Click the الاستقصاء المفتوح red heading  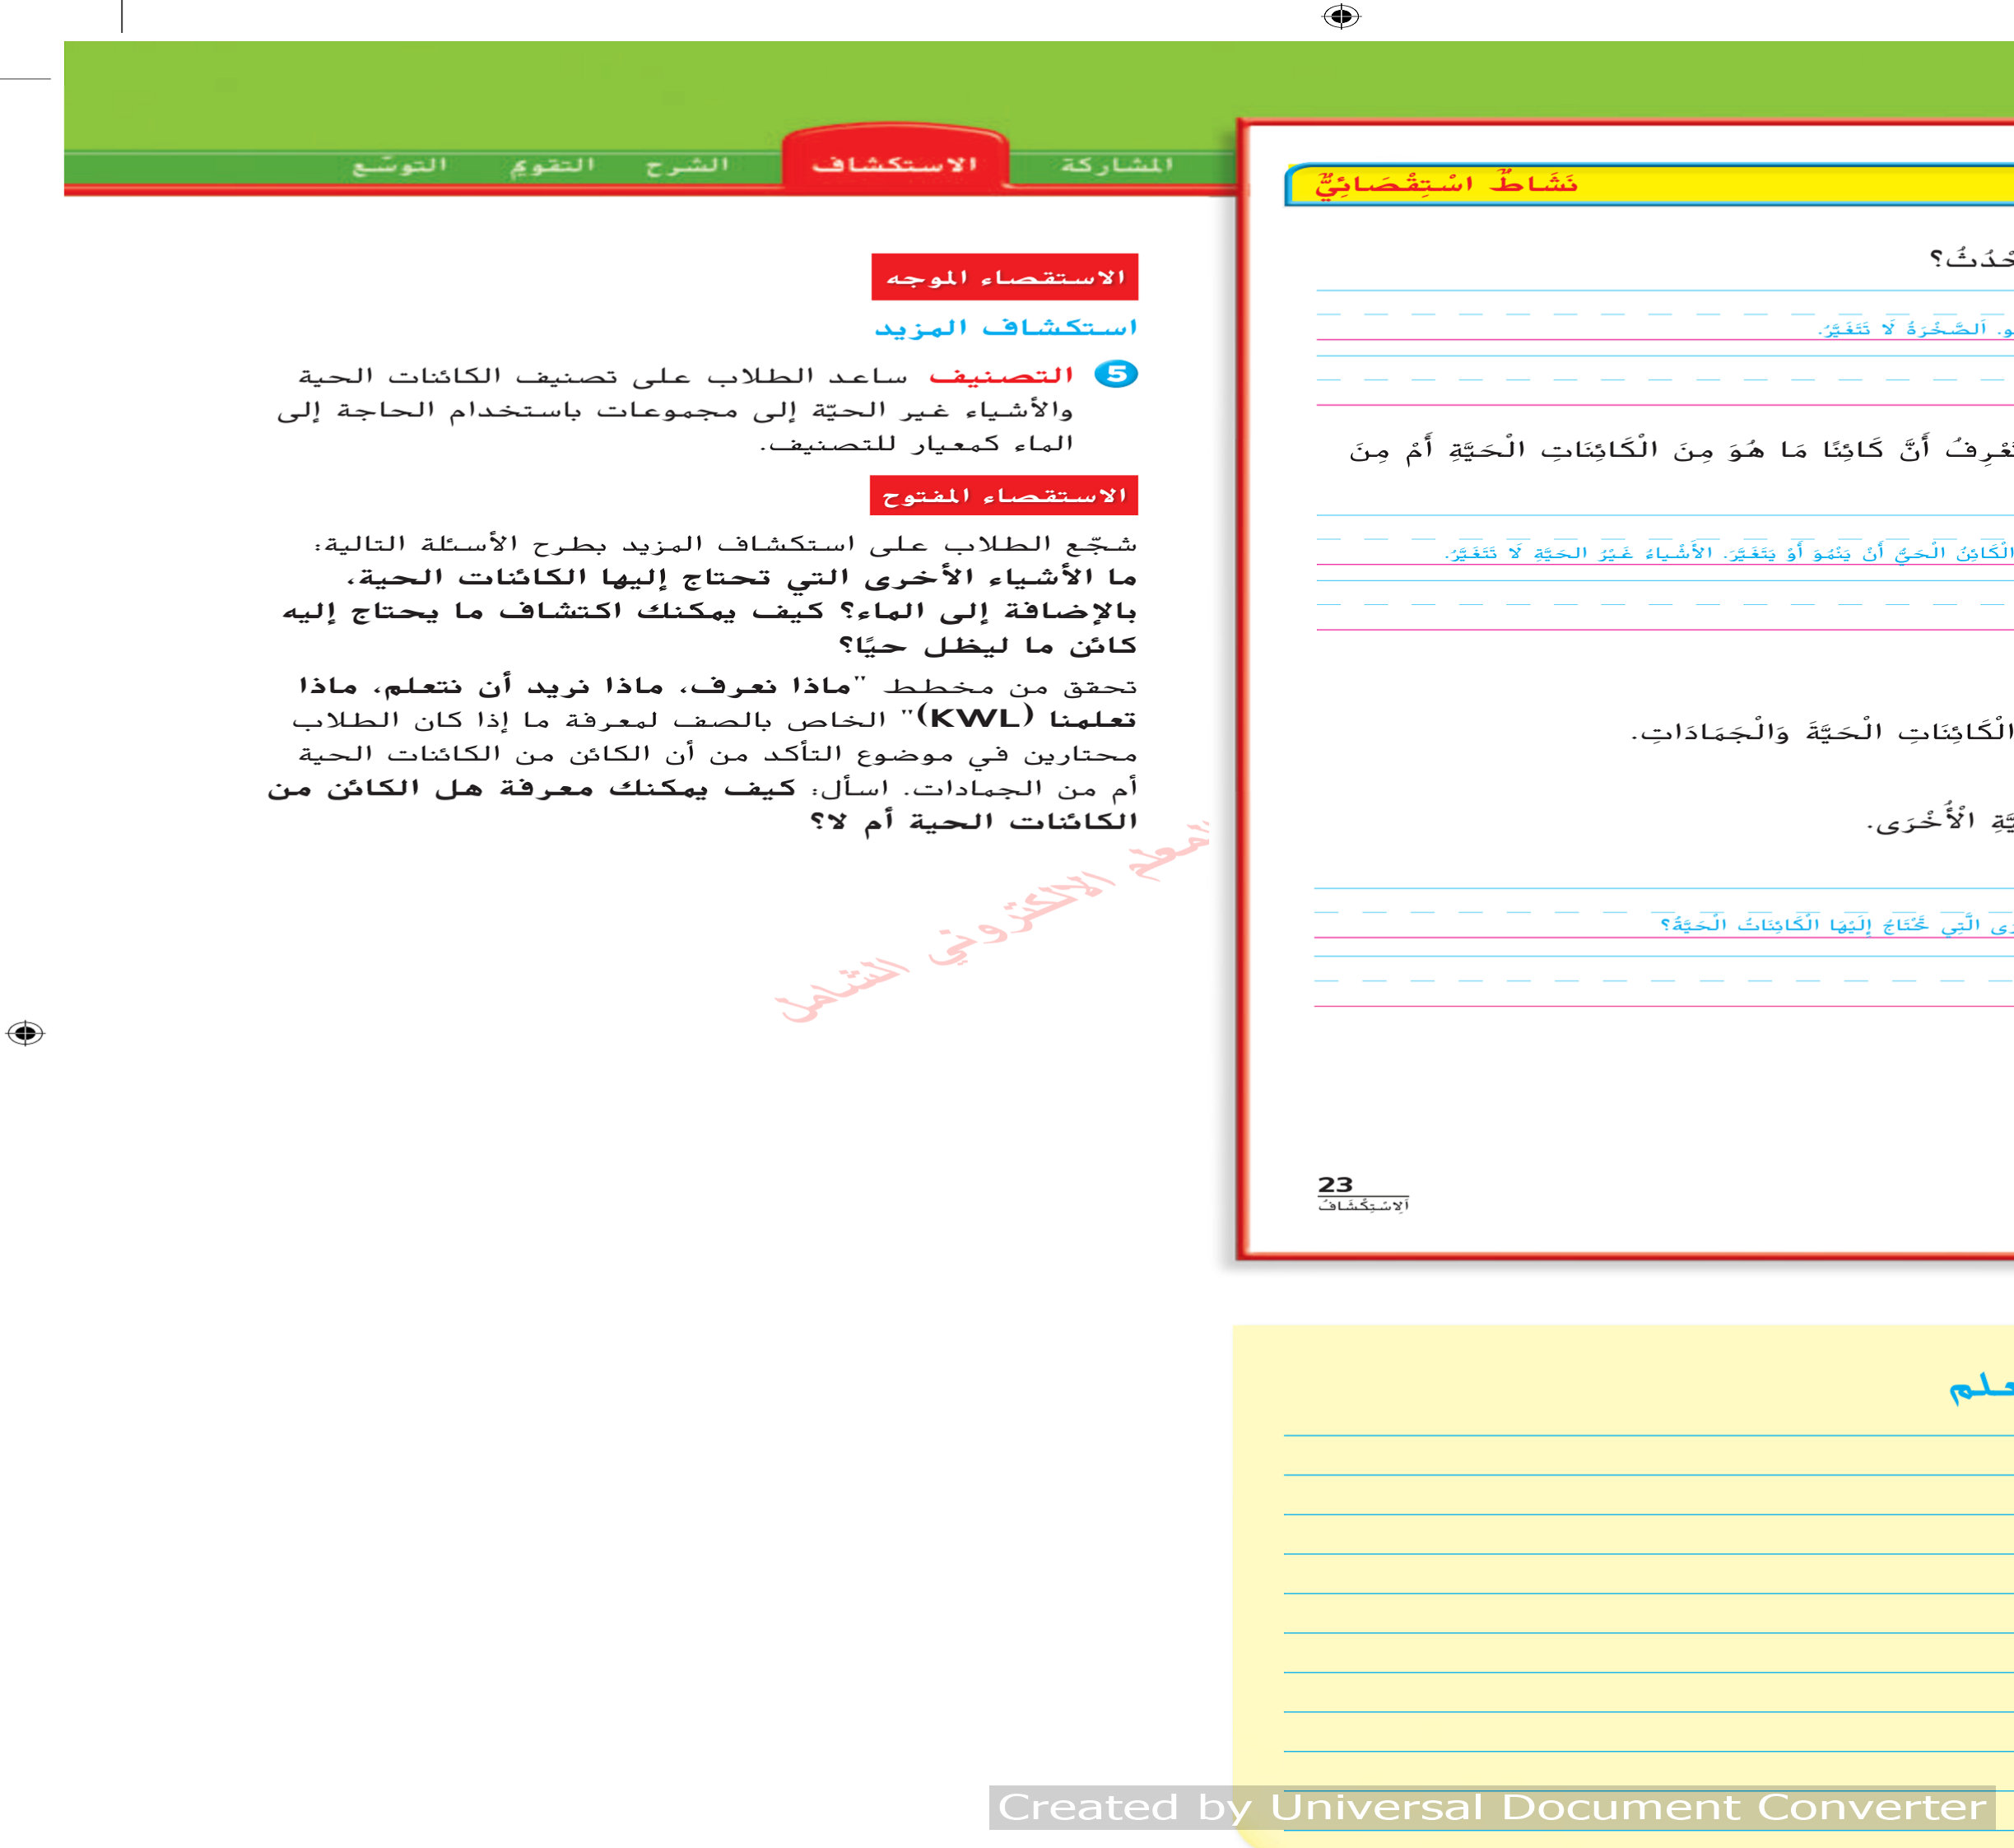coord(1004,495)
